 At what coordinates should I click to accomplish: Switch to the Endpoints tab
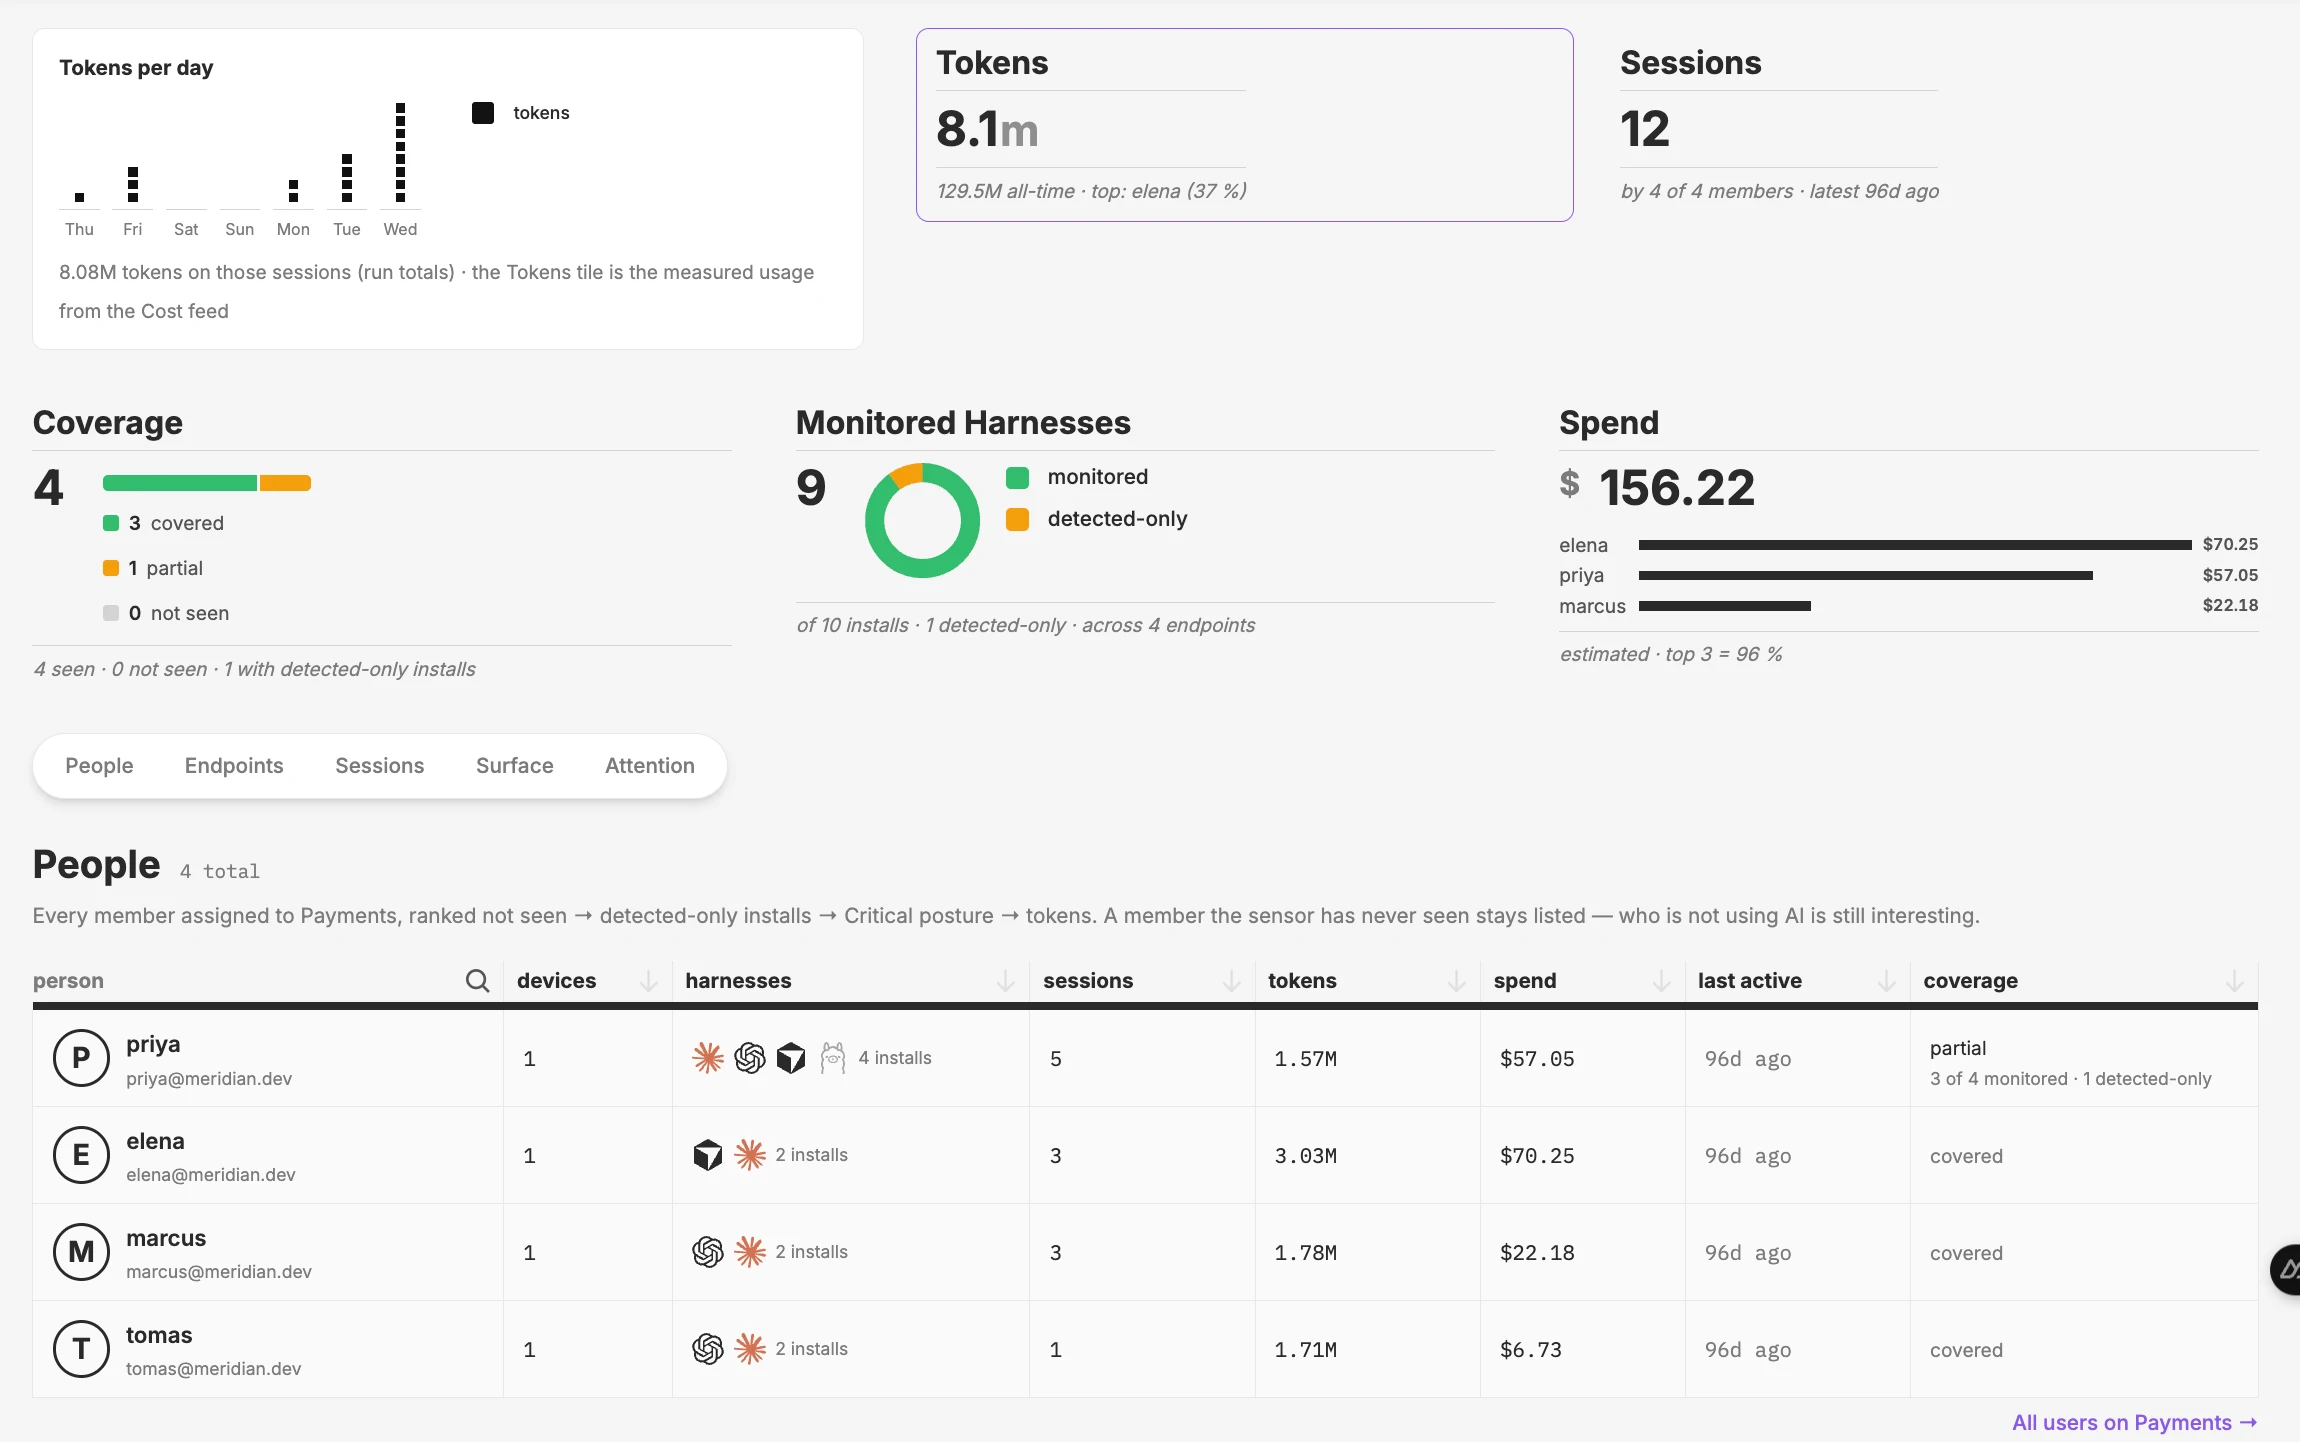coord(234,766)
